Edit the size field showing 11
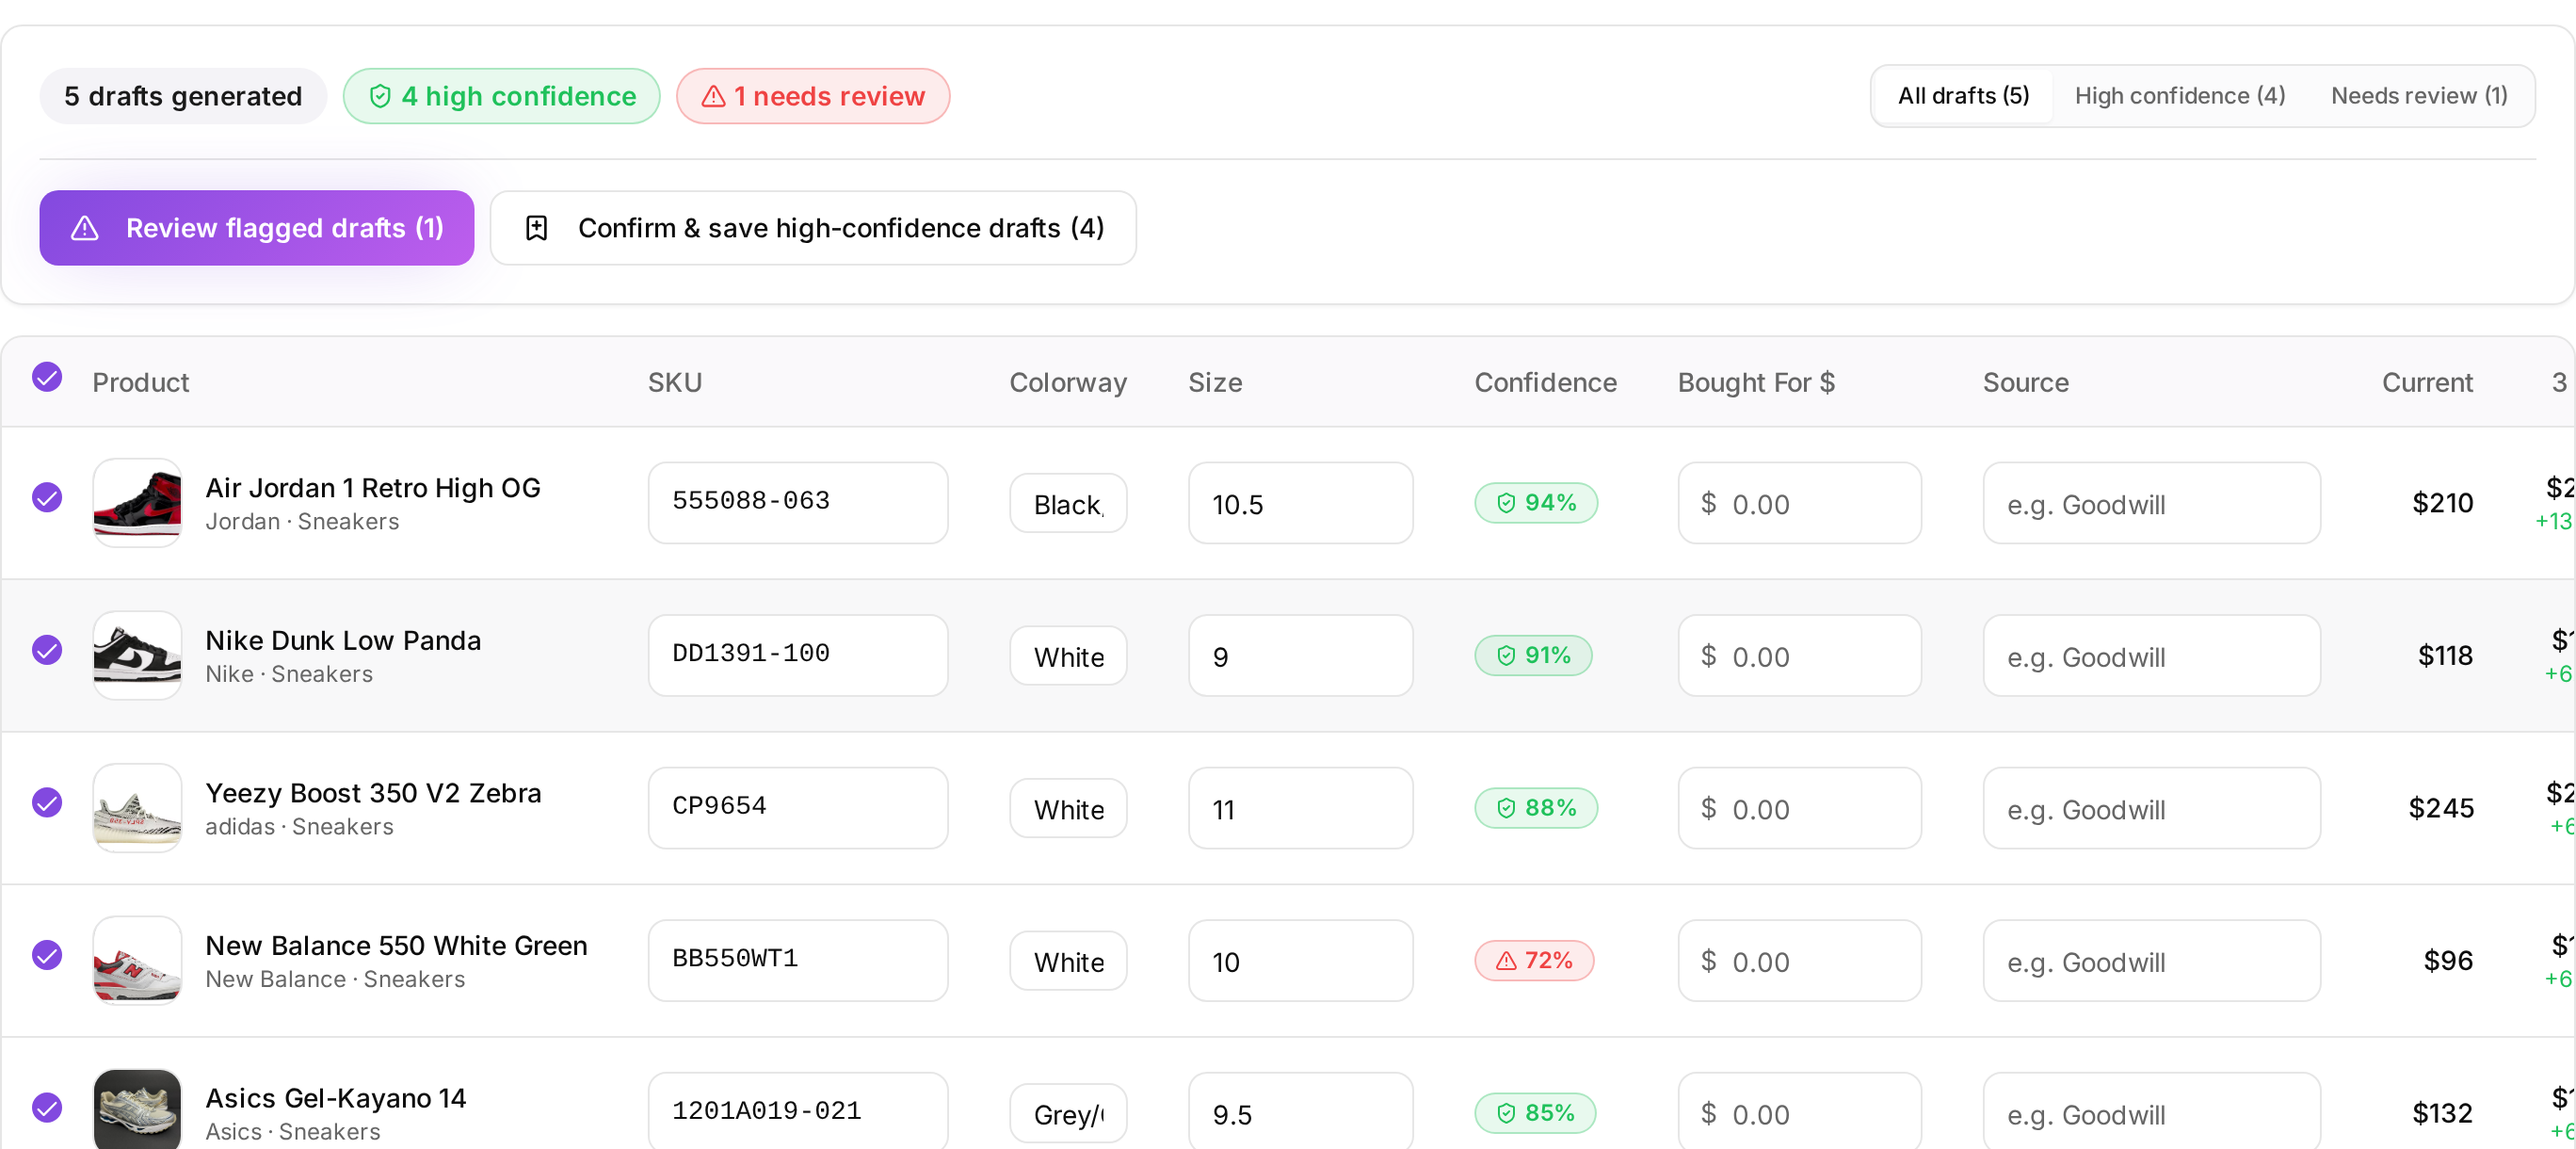The height and width of the screenshot is (1149, 2576). (x=1300, y=808)
